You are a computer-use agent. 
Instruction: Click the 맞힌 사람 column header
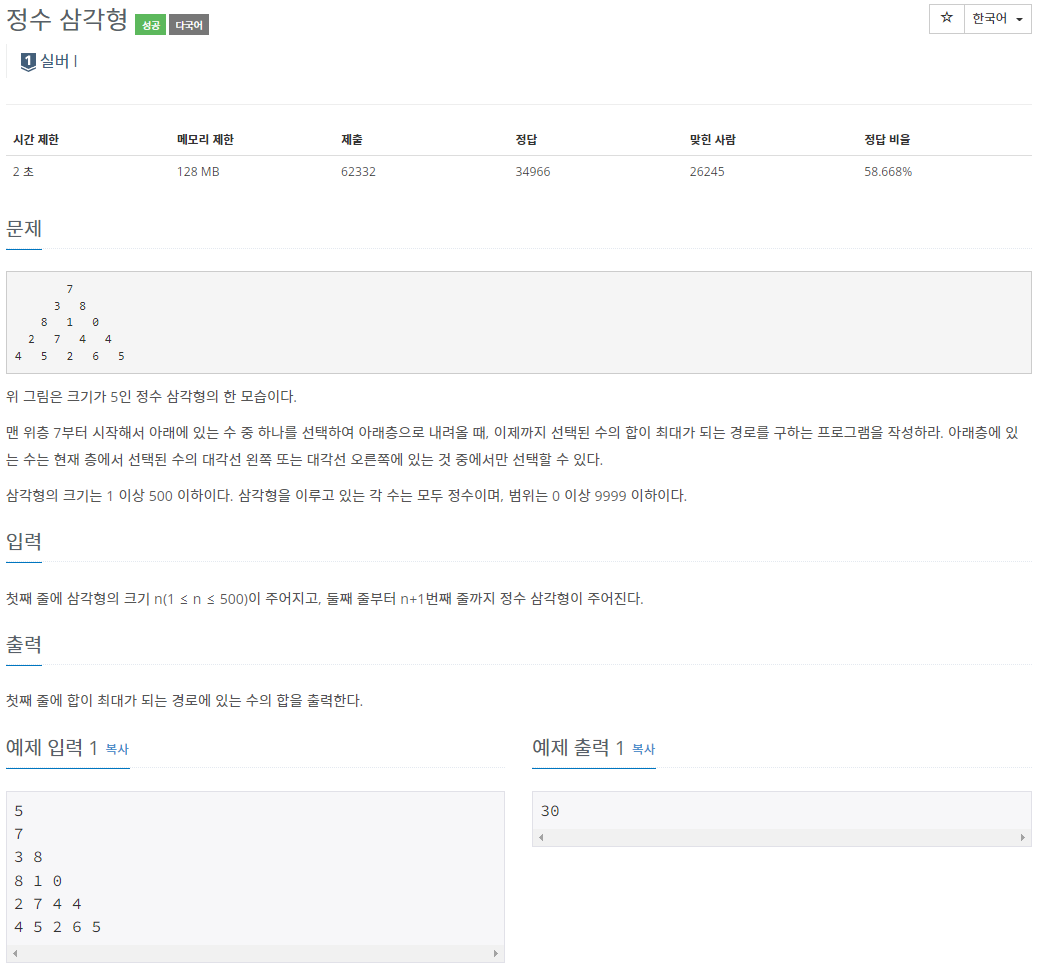click(x=712, y=140)
